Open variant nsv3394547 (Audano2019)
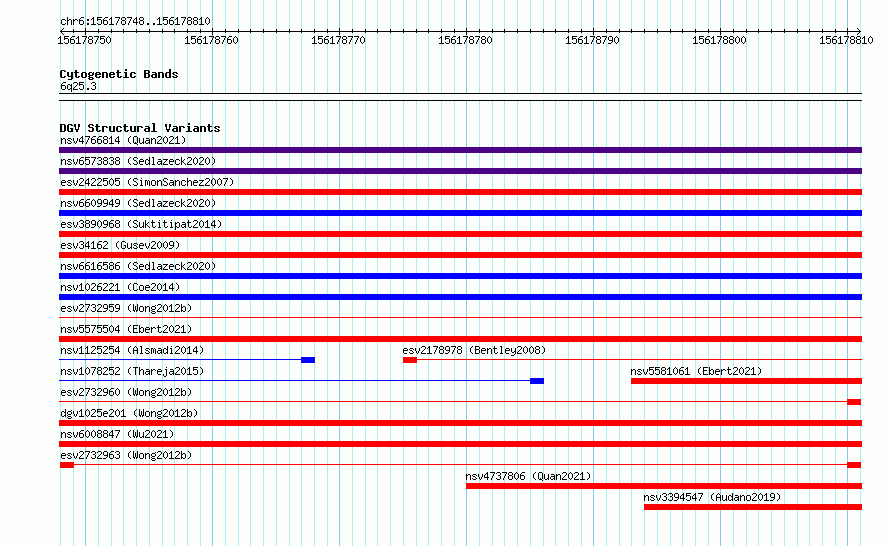The image size is (890, 546). [x=712, y=497]
